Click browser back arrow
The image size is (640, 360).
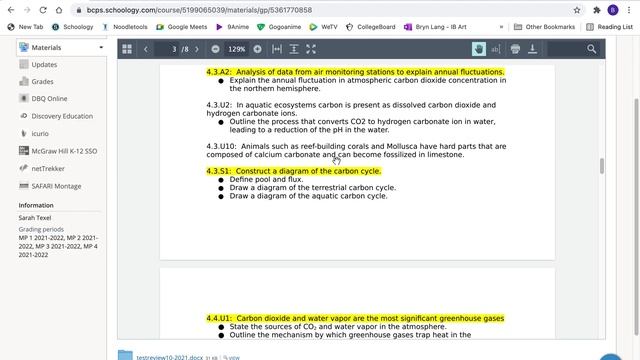pyautogui.click(x=11, y=10)
